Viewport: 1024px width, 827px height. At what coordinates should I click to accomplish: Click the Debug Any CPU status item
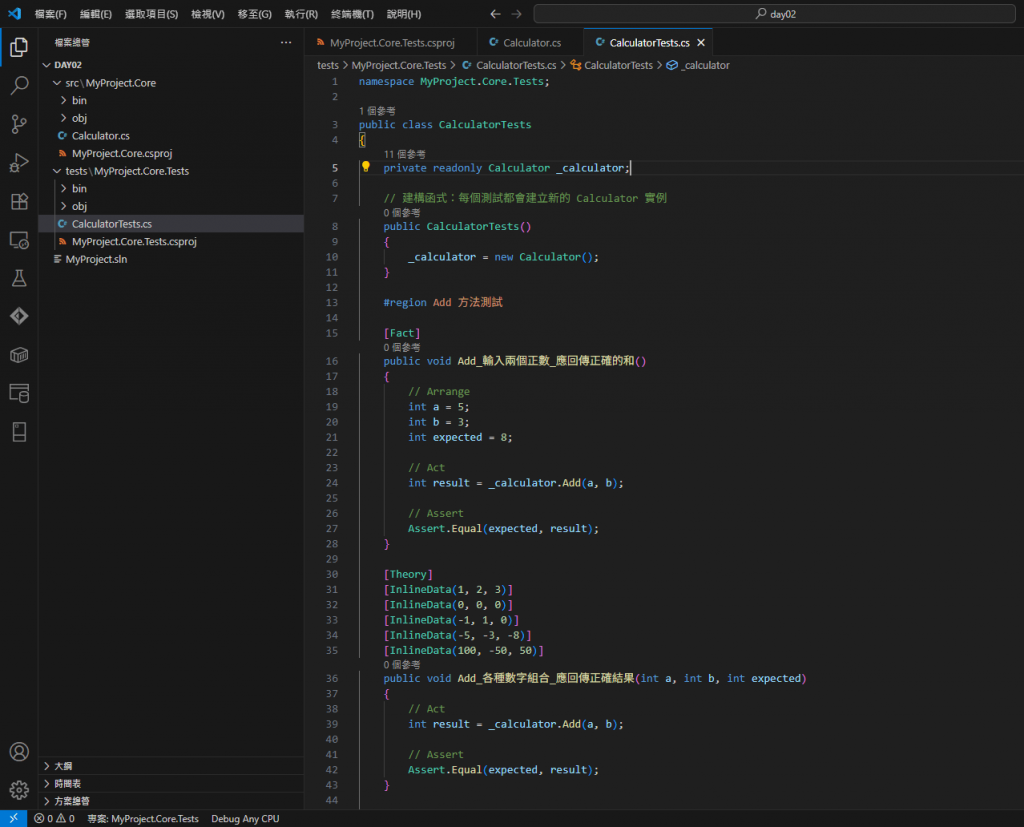click(x=245, y=819)
